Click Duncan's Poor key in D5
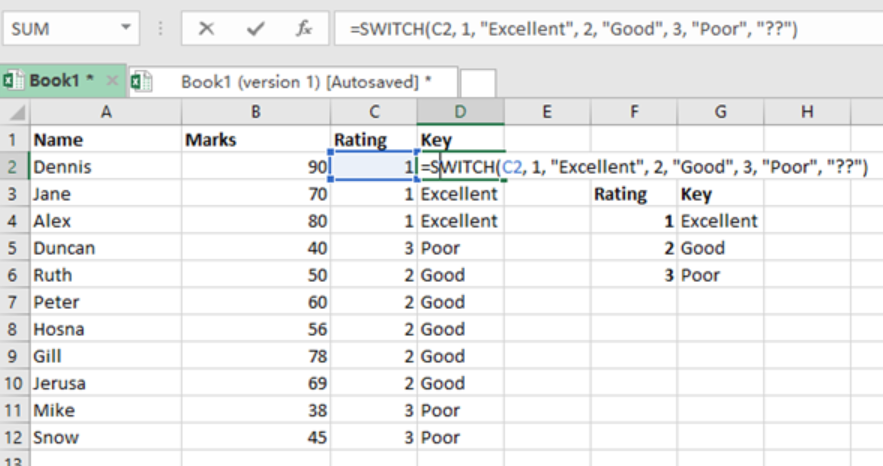The image size is (883, 466). click(461, 248)
